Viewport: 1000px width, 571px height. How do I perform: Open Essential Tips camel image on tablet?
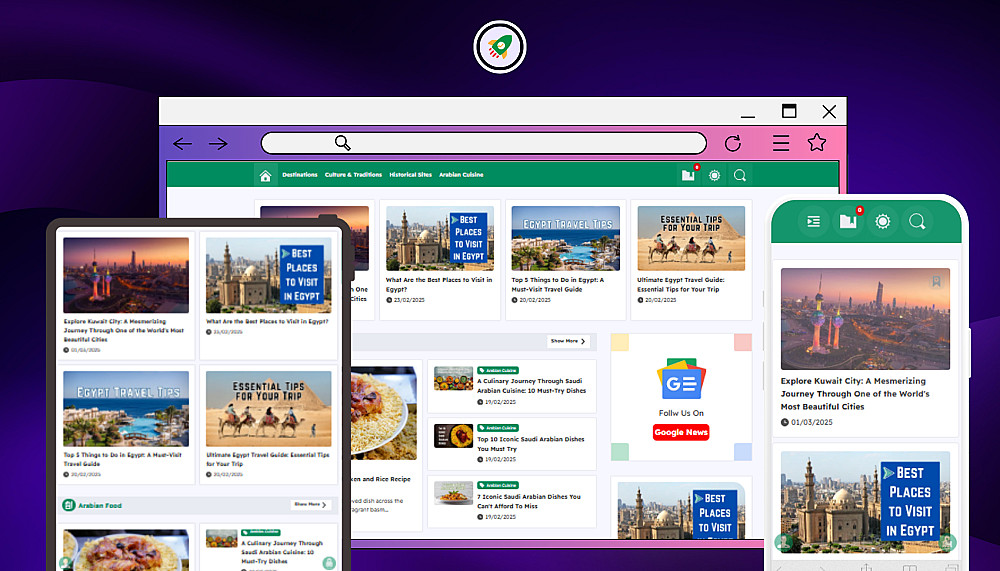click(x=268, y=409)
